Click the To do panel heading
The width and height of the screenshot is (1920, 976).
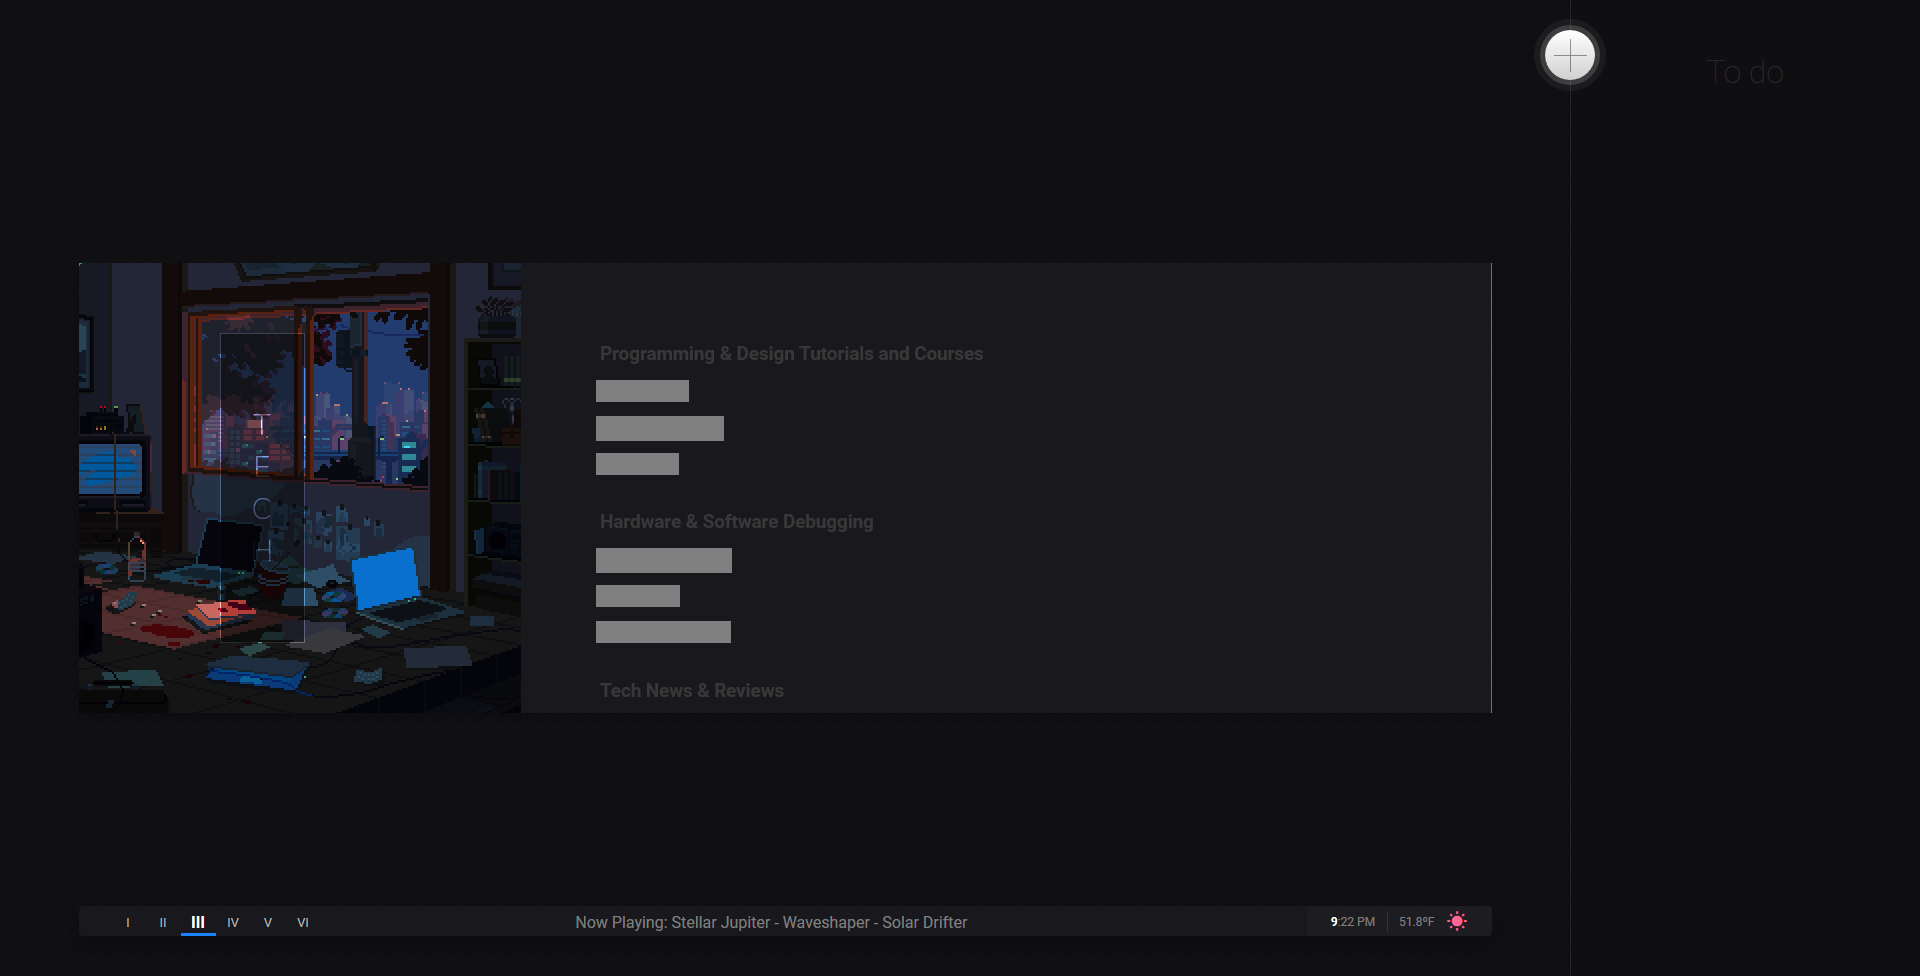(x=1745, y=72)
